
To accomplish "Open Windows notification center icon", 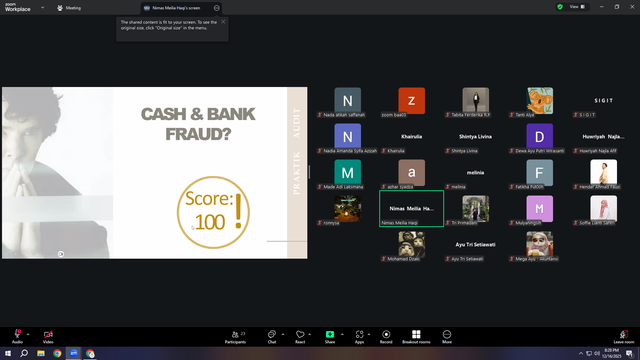I will (630, 353).
